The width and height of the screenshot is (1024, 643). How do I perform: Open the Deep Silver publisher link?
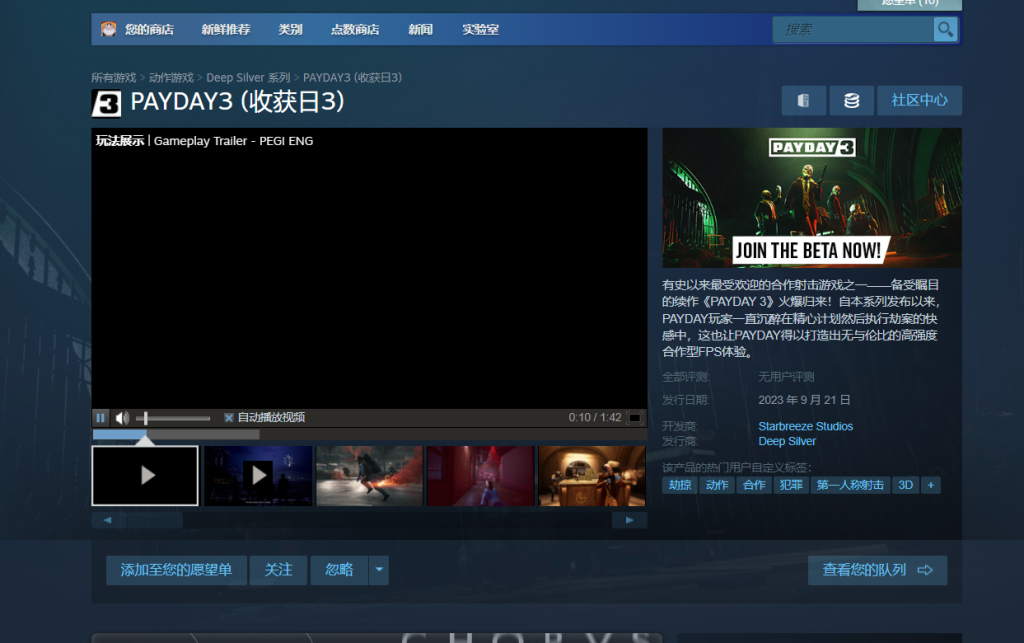pyautogui.click(x=787, y=441)
